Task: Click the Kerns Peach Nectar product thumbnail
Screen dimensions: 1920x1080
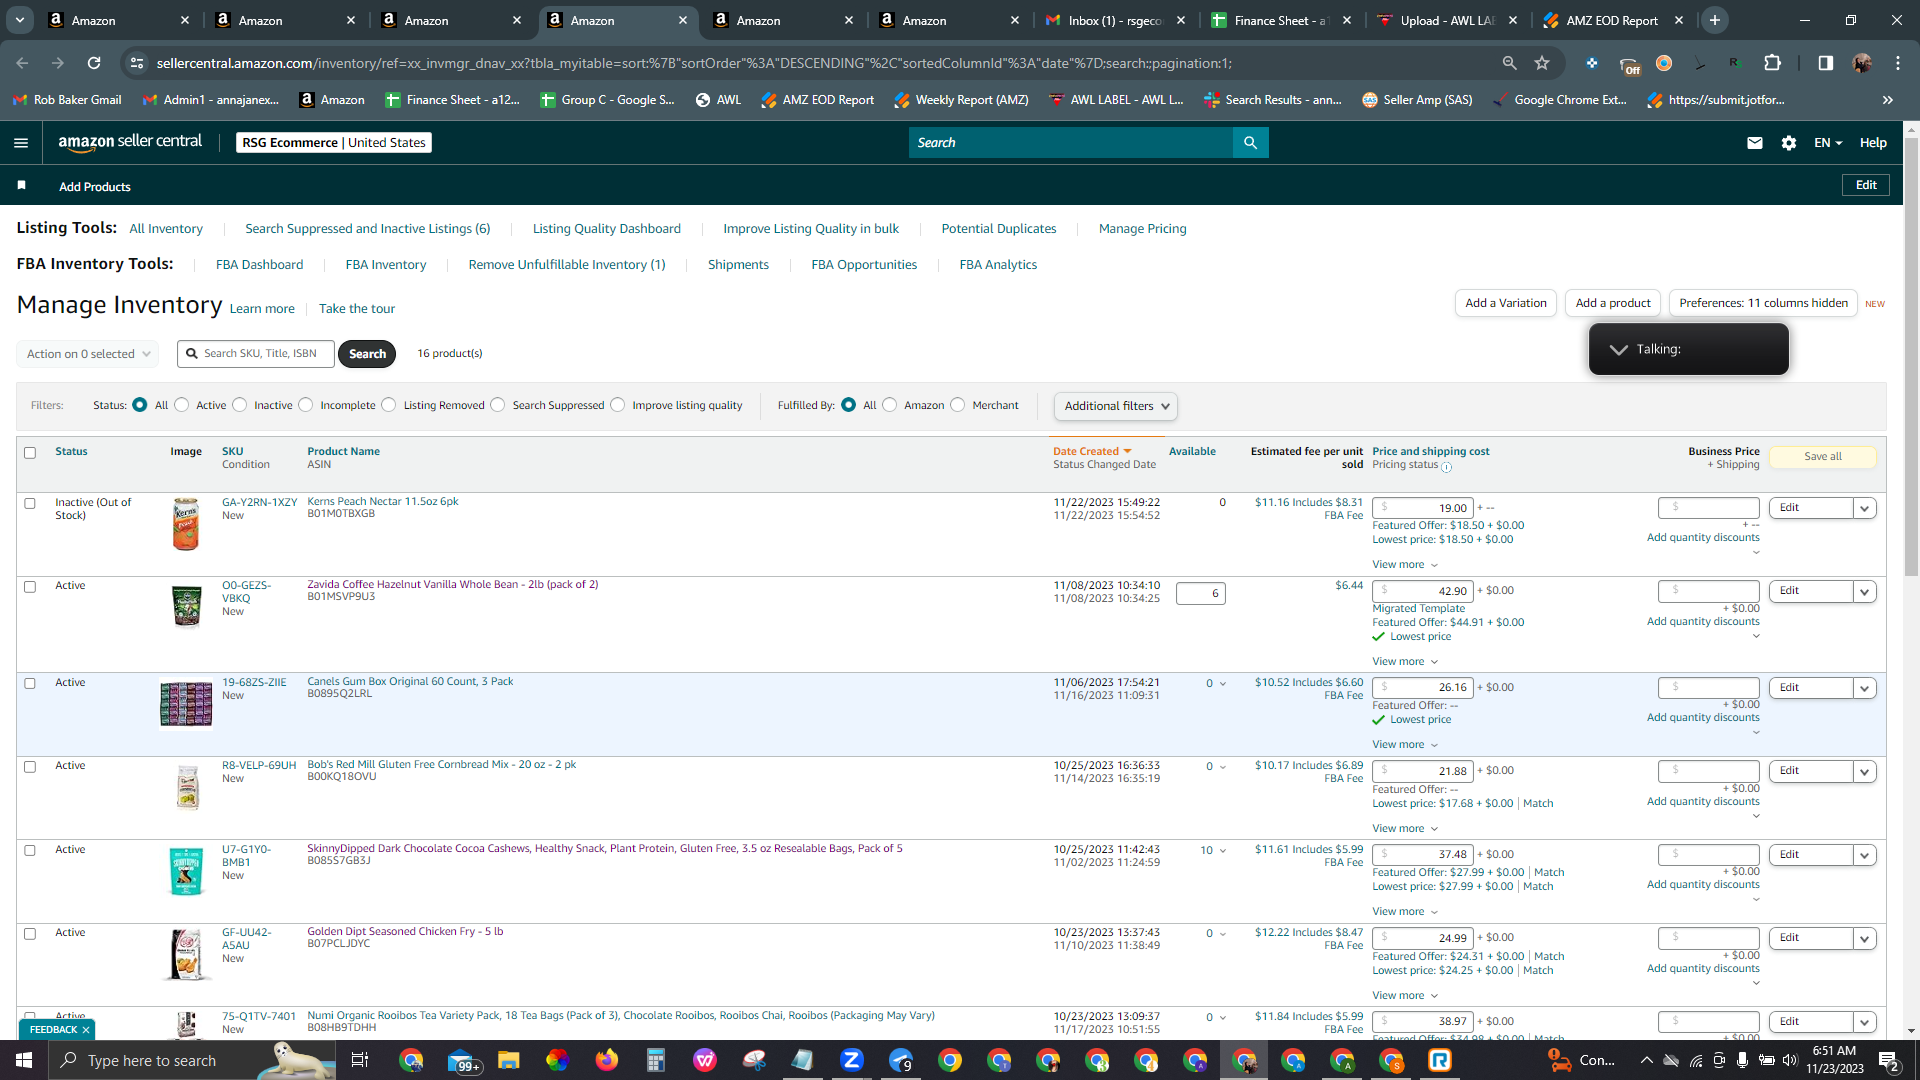Action: [186, 524]
